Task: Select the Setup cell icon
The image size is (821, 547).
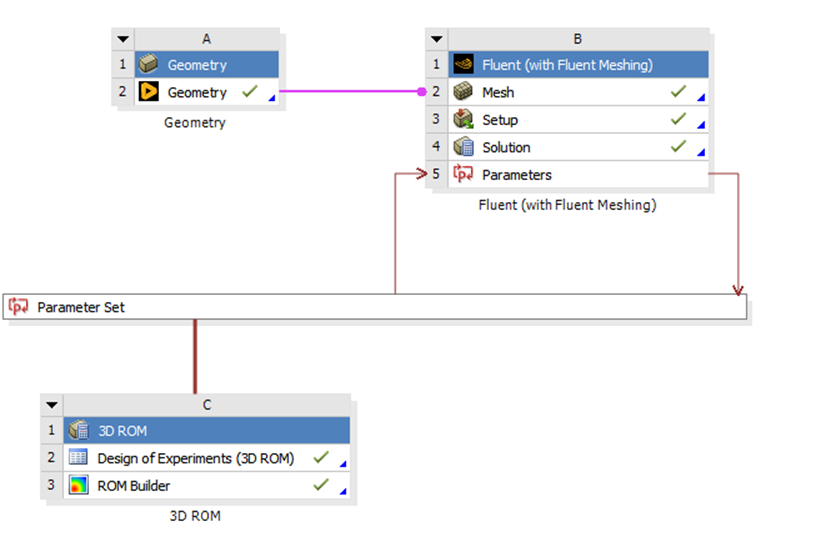Action: pyautogui.click(x=463, y=120)
